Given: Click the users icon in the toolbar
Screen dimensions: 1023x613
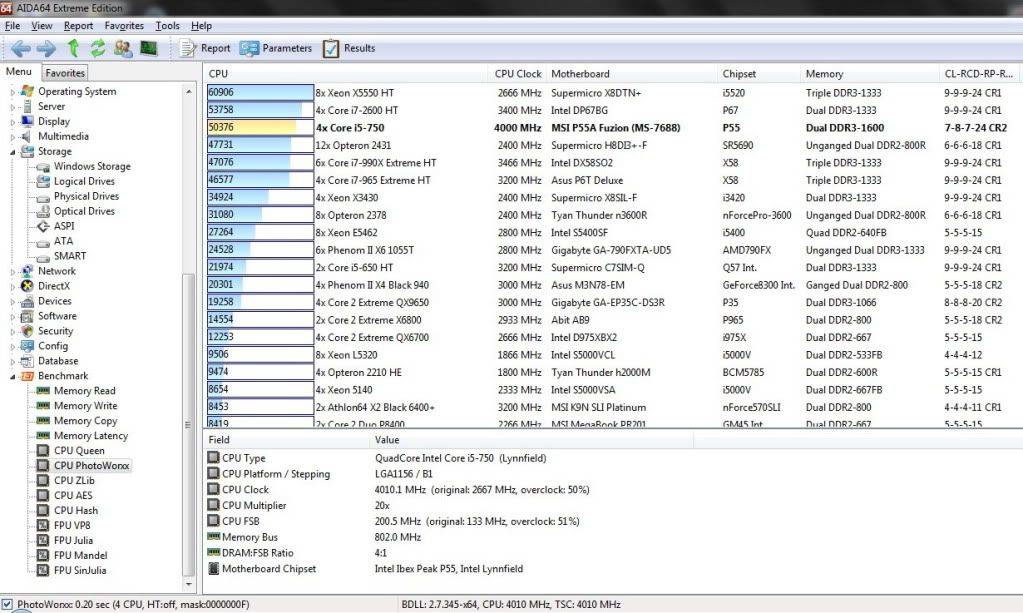Looking at the screenshot, I should [x=123, y=48].
